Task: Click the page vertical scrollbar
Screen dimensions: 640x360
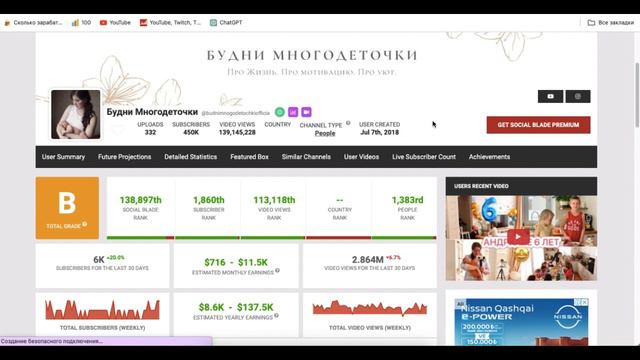Action: 637,95
